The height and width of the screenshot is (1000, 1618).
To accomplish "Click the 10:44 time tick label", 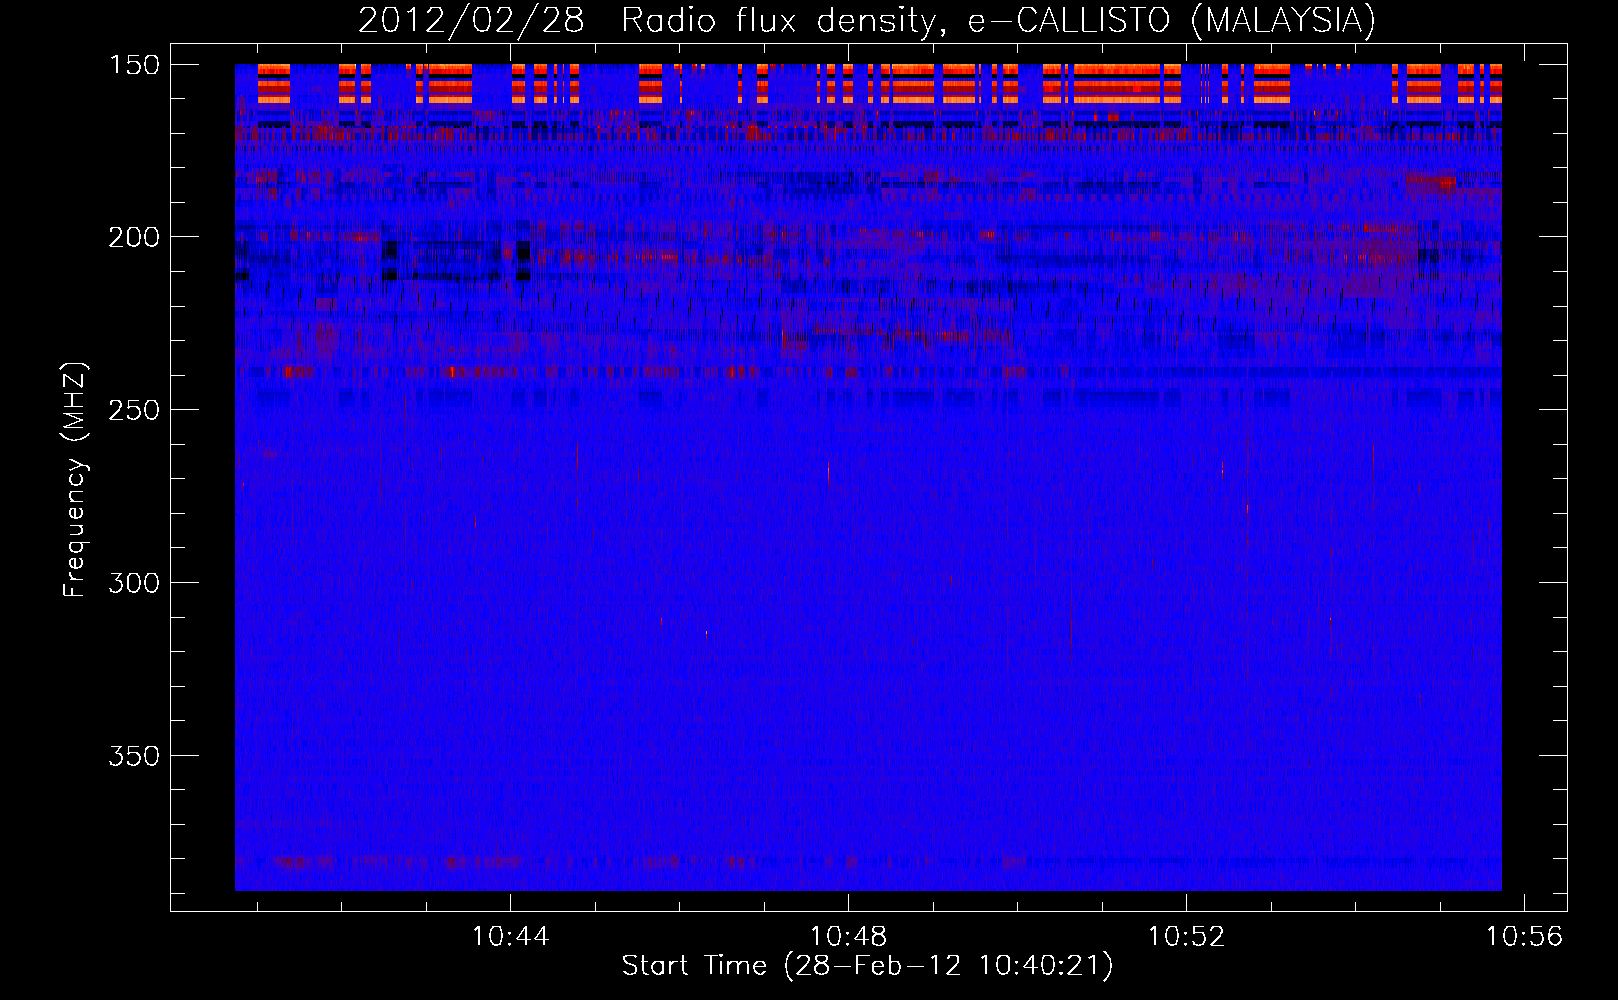I will (511, 937).
